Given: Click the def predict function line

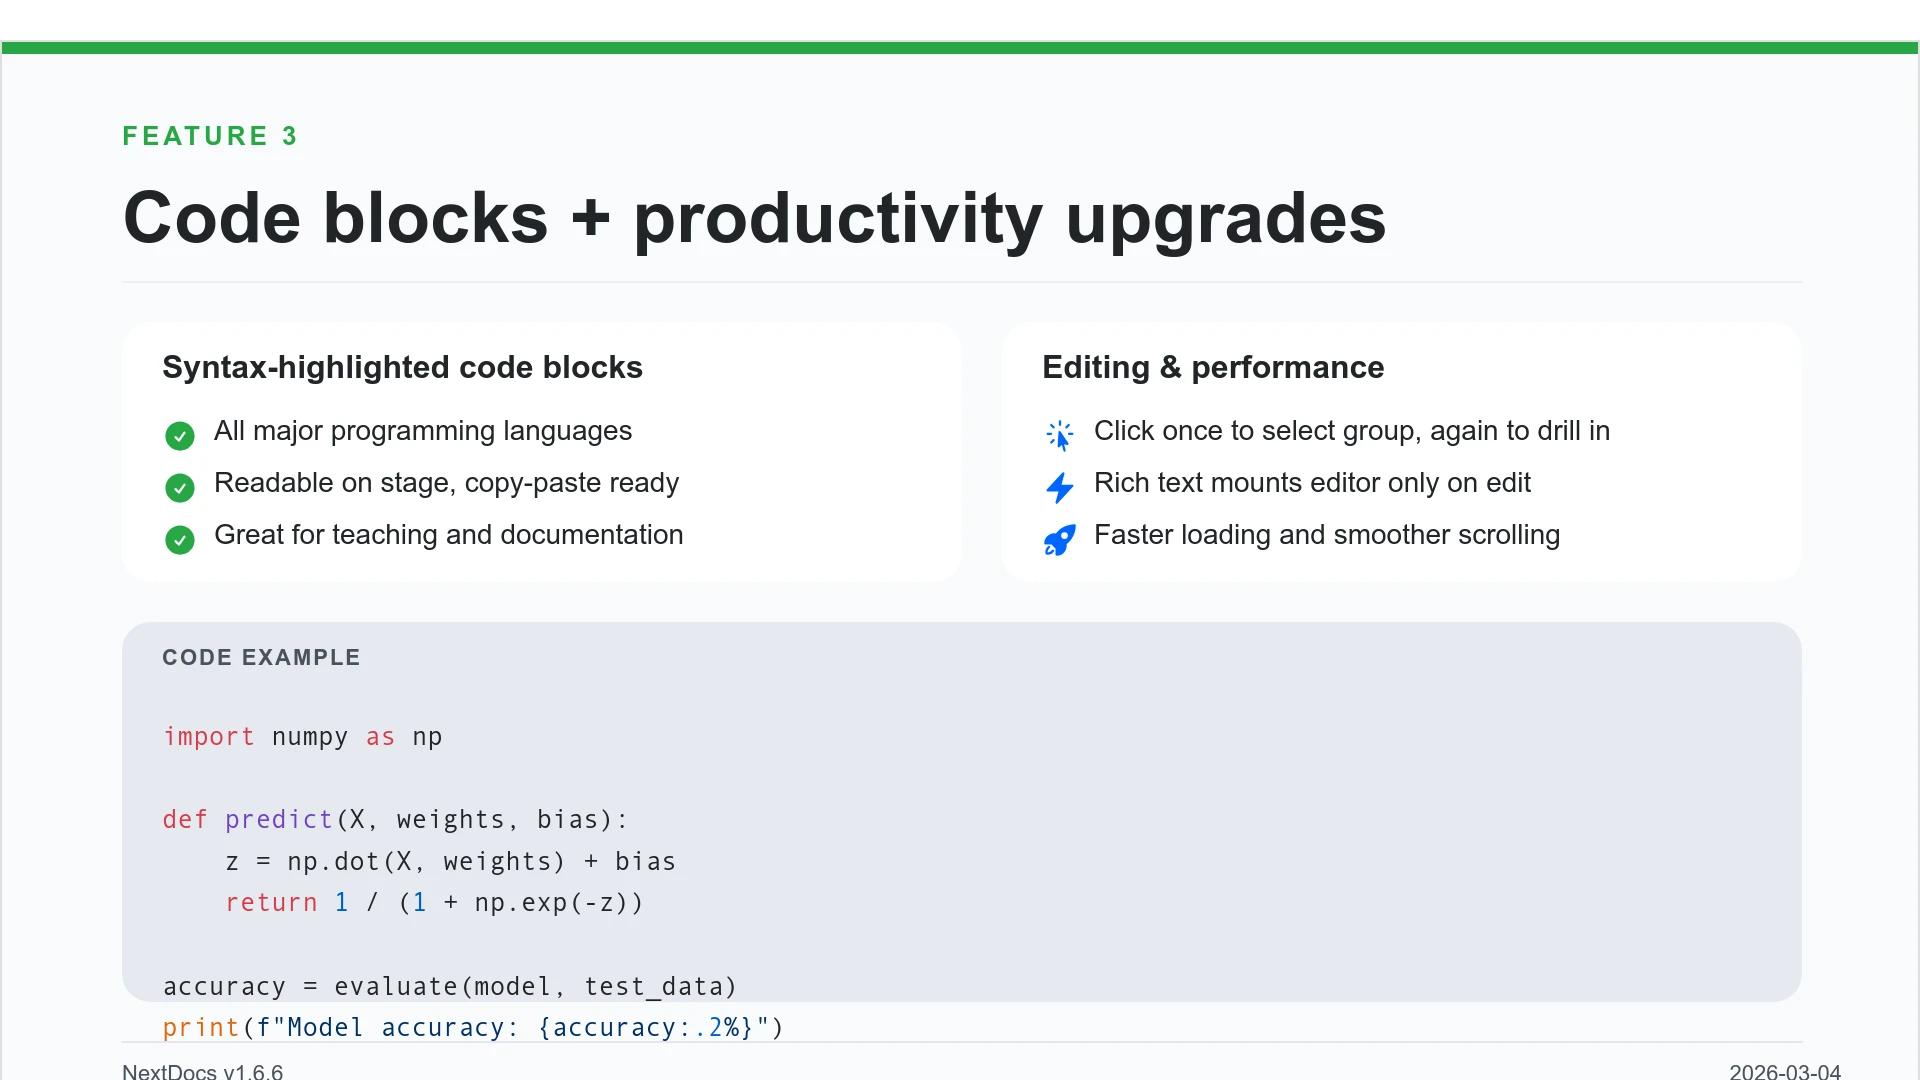Looking at the screenshot, I should pos(395,820).
